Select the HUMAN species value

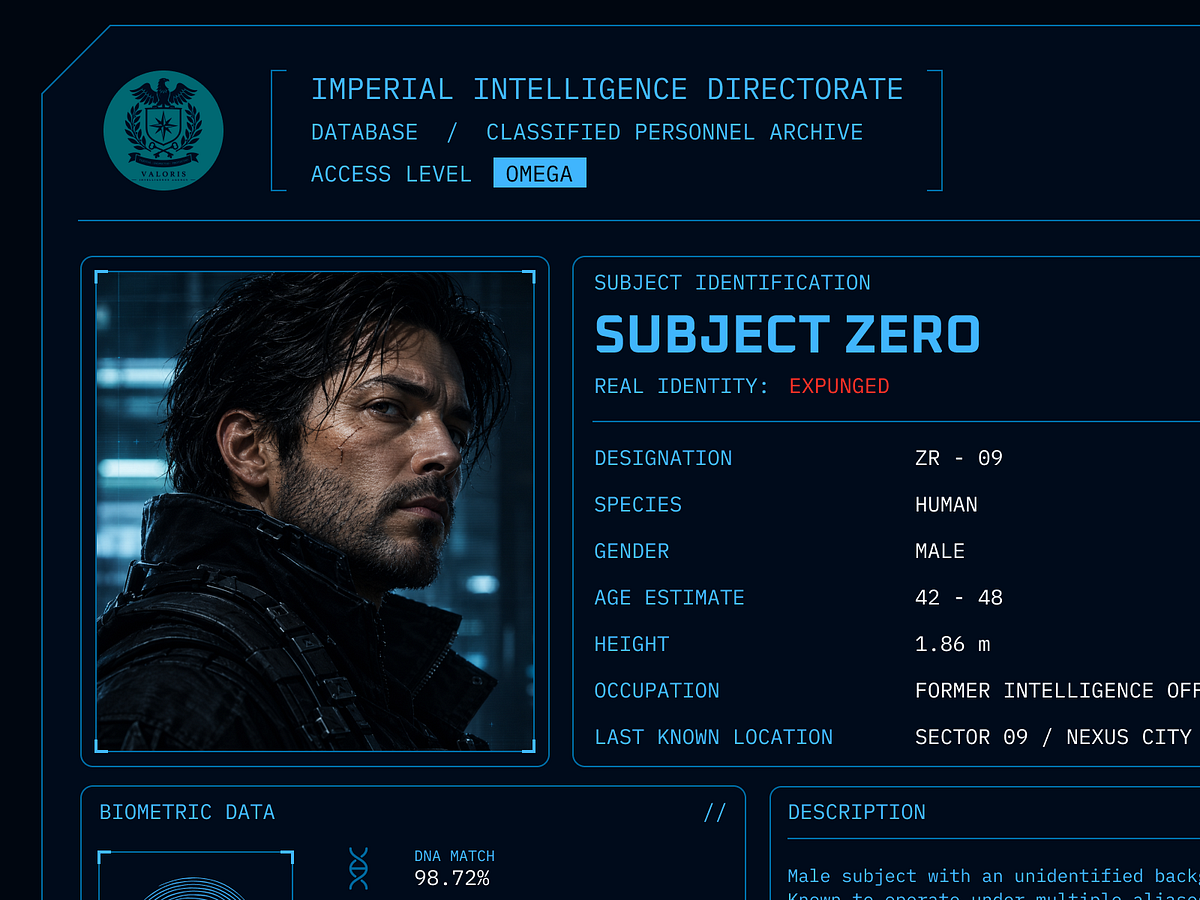946,505
